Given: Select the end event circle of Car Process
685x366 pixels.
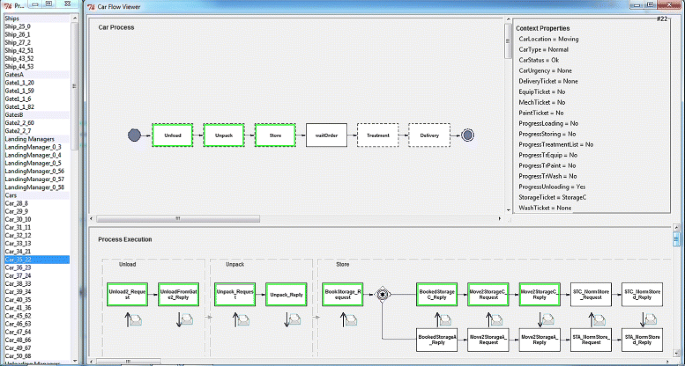Looking at the screenshot, I should [x=467, y=135].
